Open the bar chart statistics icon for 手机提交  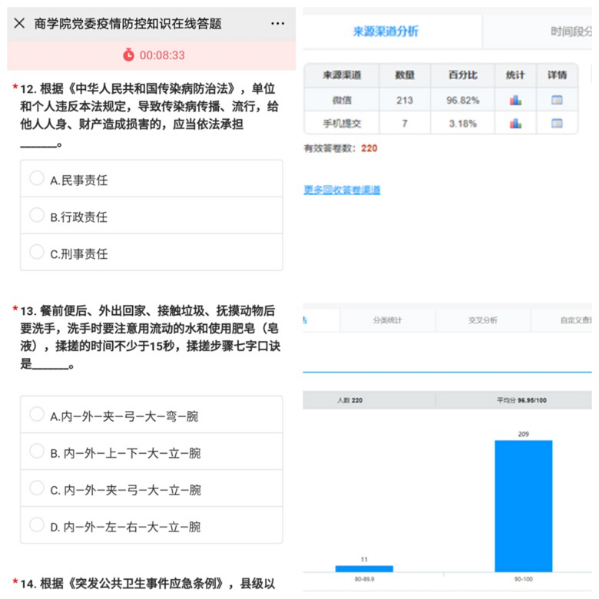[x=515, y=123]
